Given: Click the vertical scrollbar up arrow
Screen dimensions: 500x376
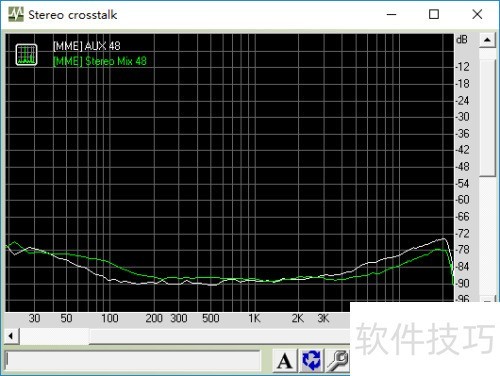Looking at the screenshot, I should click(487, 40).
